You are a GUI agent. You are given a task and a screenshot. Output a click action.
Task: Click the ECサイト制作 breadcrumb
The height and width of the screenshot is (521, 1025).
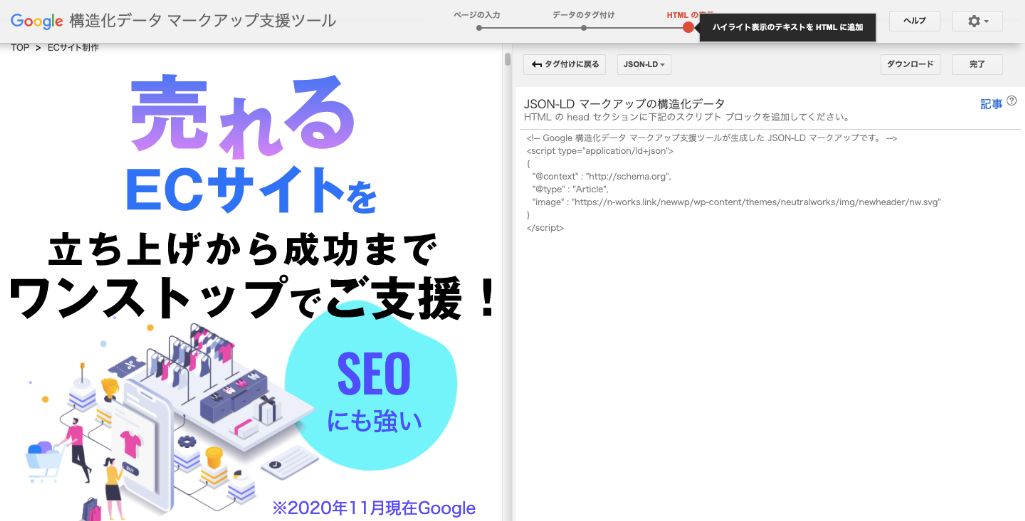(x=73, y=48)
